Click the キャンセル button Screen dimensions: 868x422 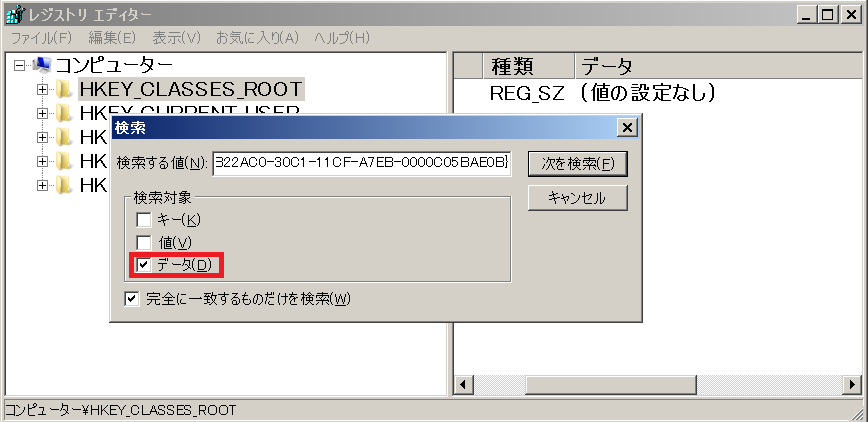pyautogui.click(x=578, y=198)
